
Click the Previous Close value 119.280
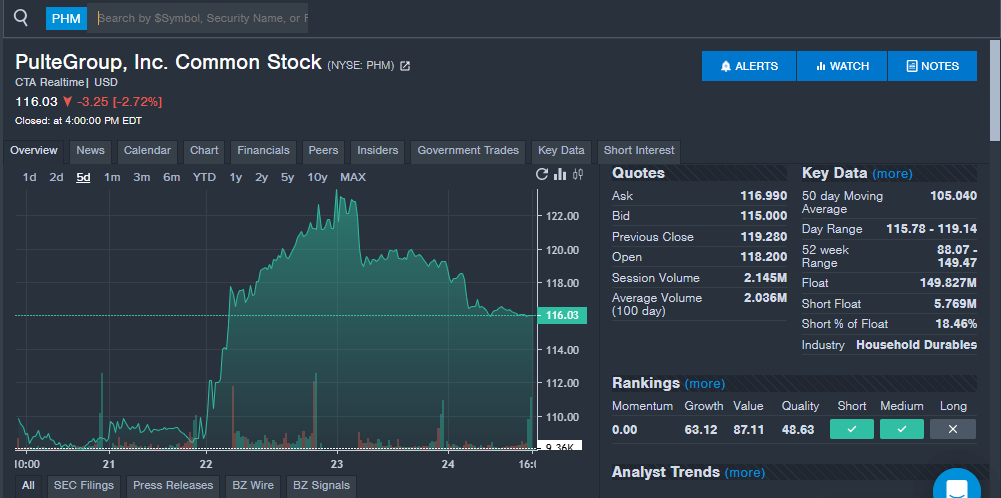pos(764,237)
